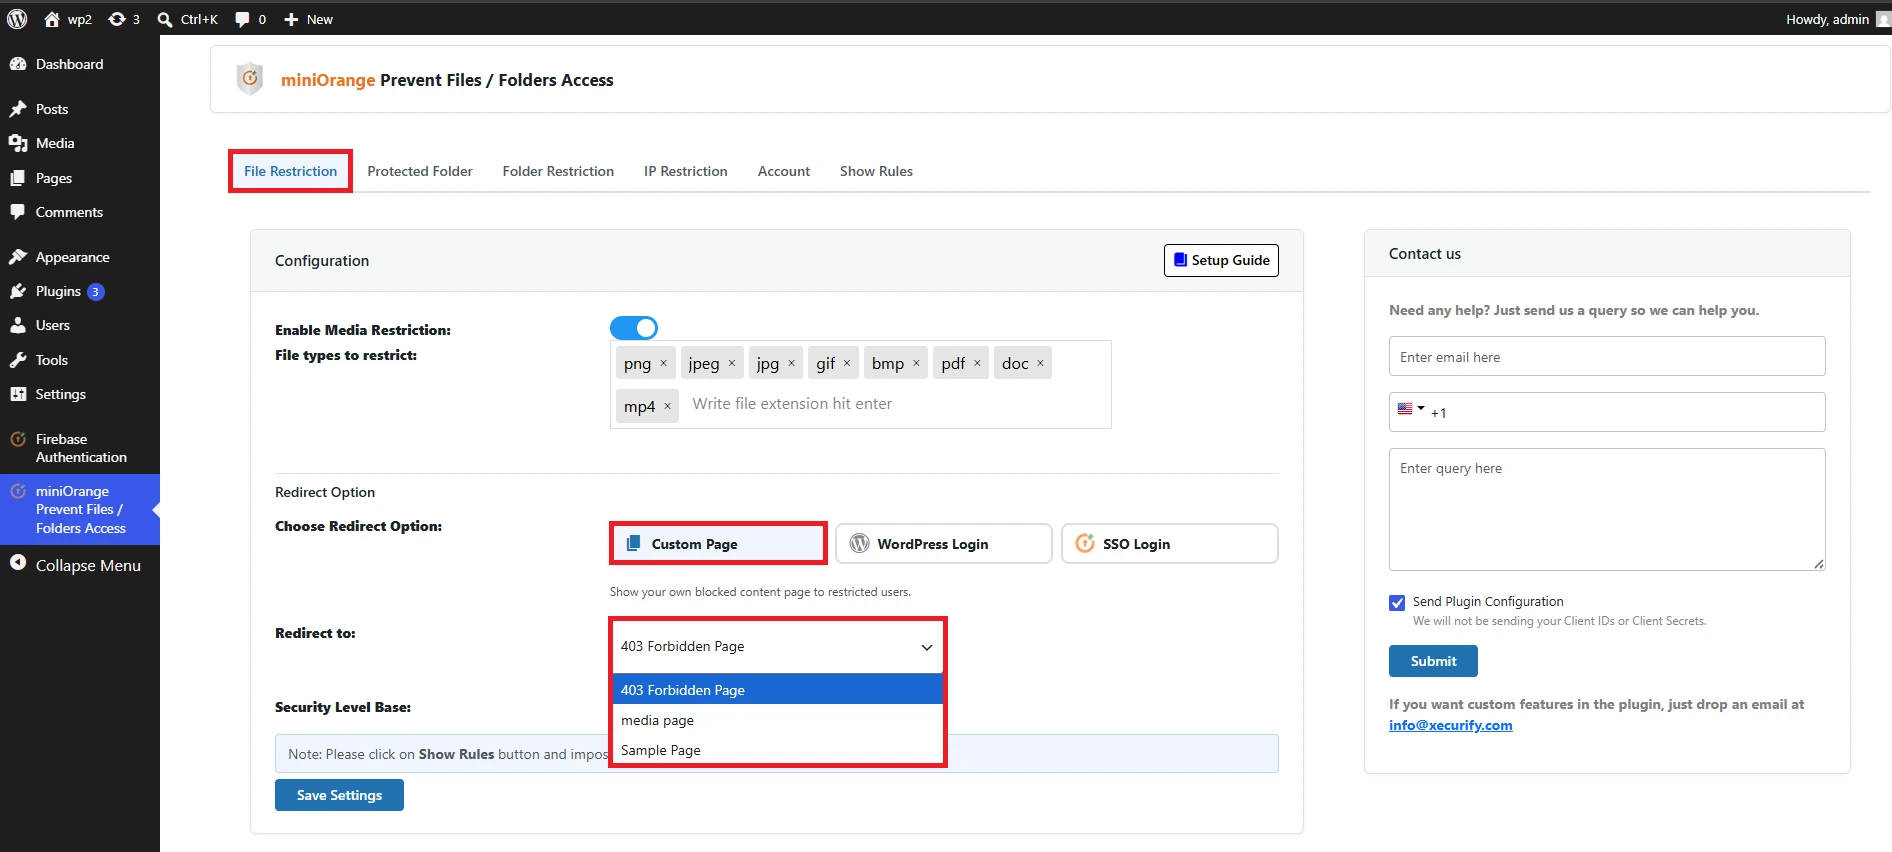The height and width of the screenshot is (852, 1892).
Task: Select Custom Page redirect option
Action: tap(718, 543)
